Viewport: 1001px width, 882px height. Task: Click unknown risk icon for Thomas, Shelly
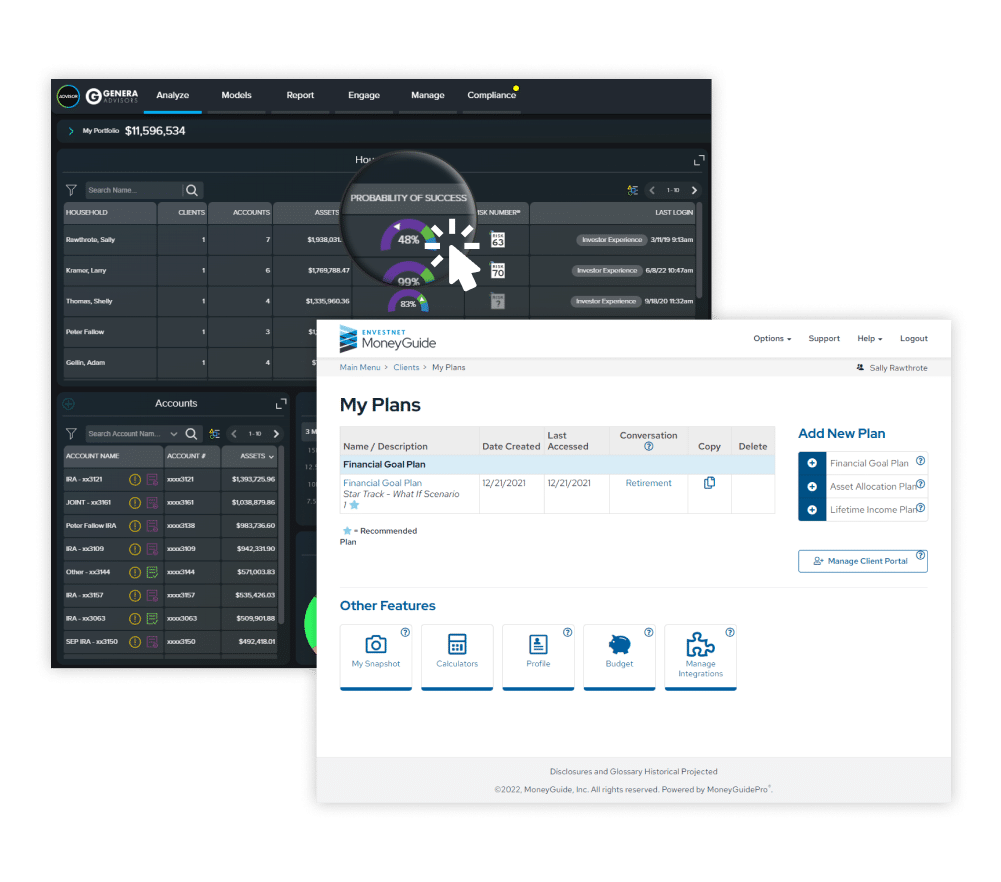click(497, 301)
